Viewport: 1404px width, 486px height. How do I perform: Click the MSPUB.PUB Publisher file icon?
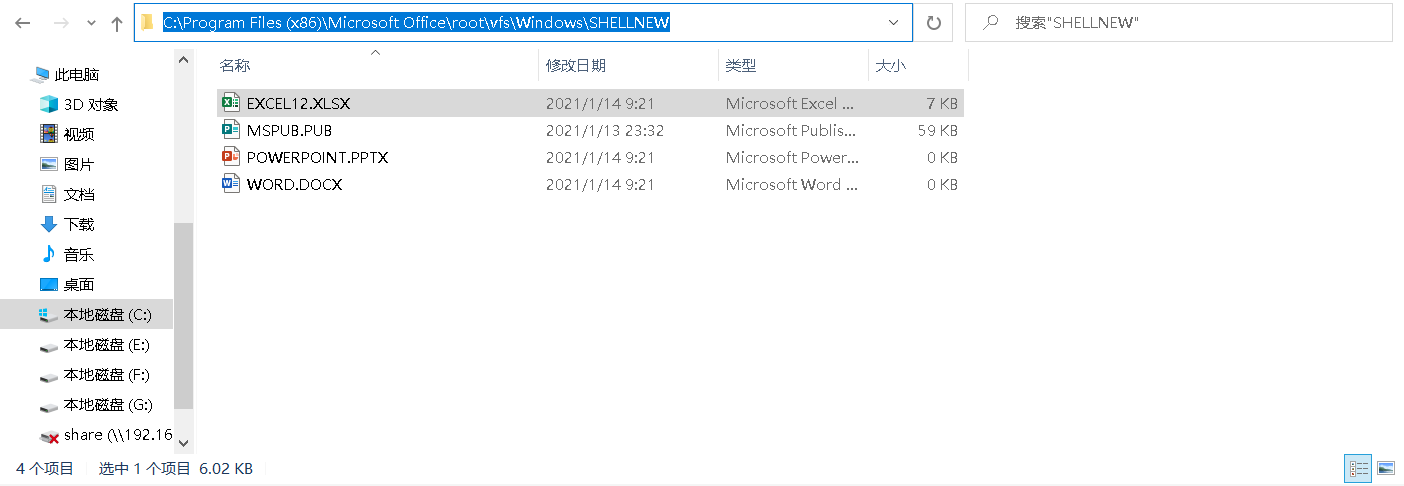tap(230, 130)
